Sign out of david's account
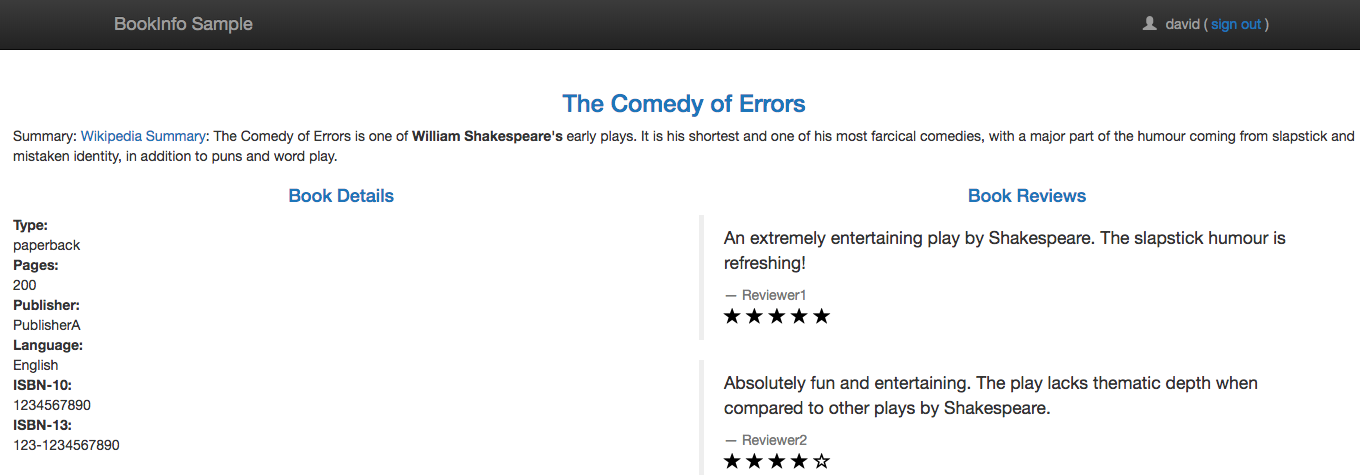 (1235, 24)
